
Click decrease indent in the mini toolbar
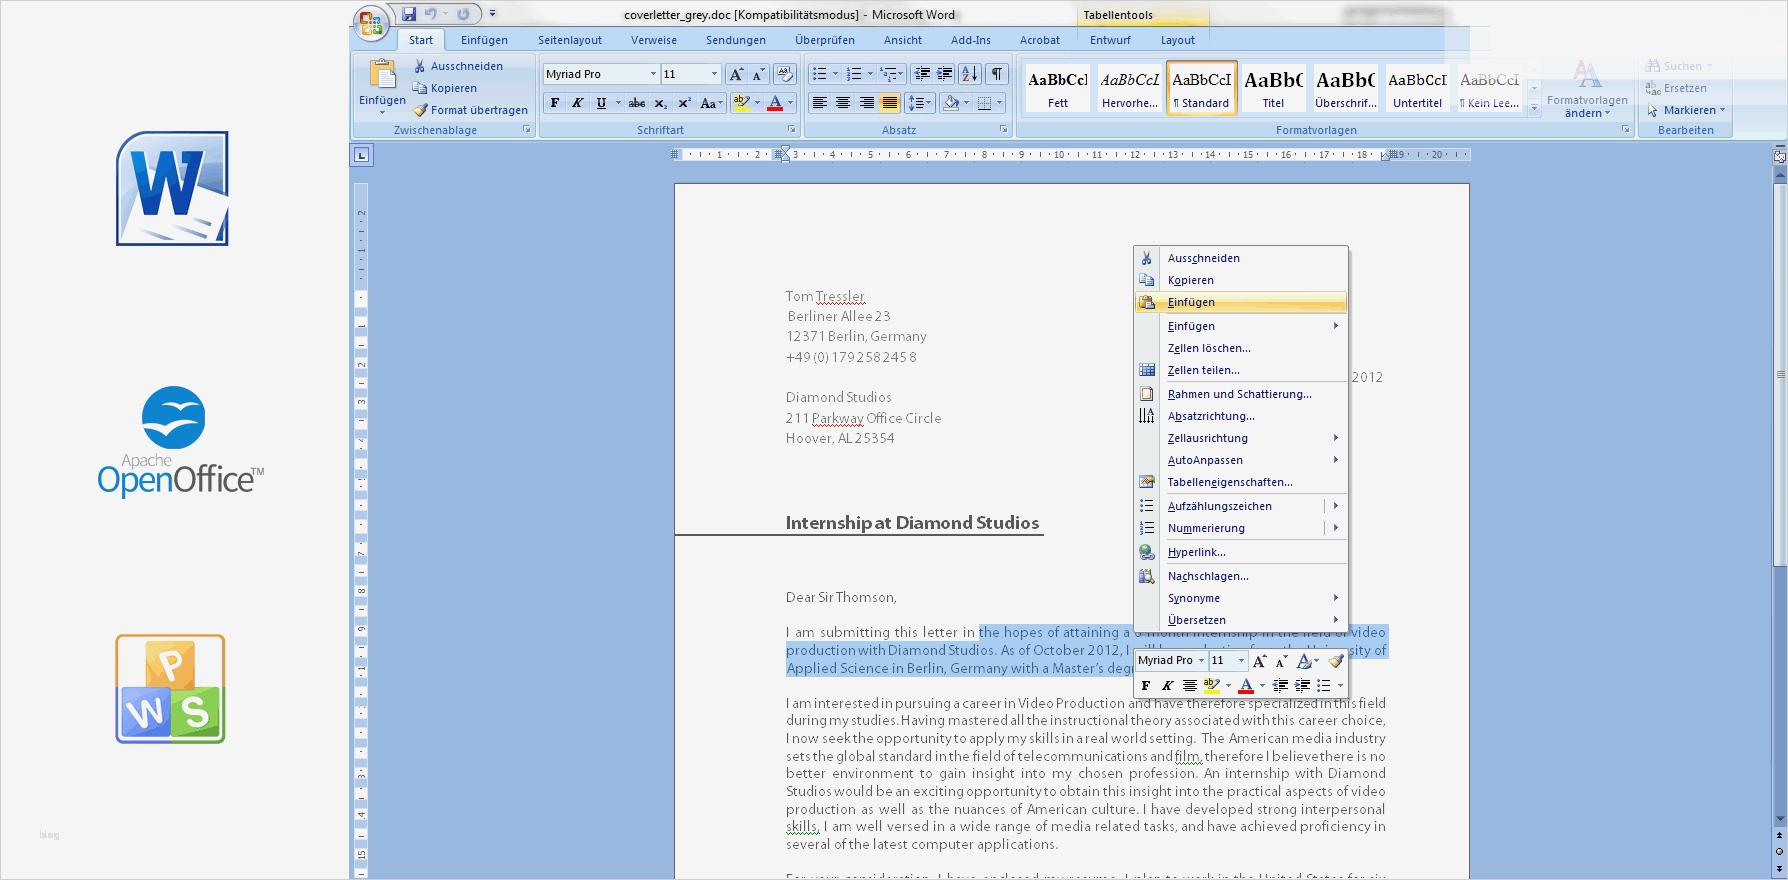(1280, 686)
